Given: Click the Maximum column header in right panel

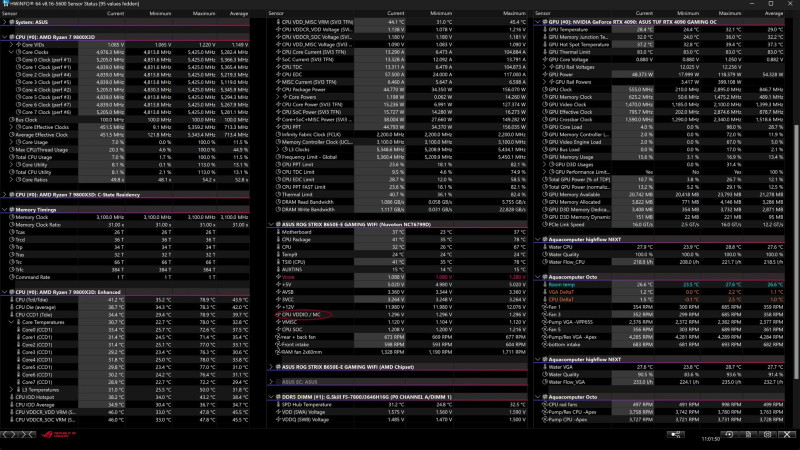Looking at the screenshot, I should pyautogui.click(x=730, y=13).
